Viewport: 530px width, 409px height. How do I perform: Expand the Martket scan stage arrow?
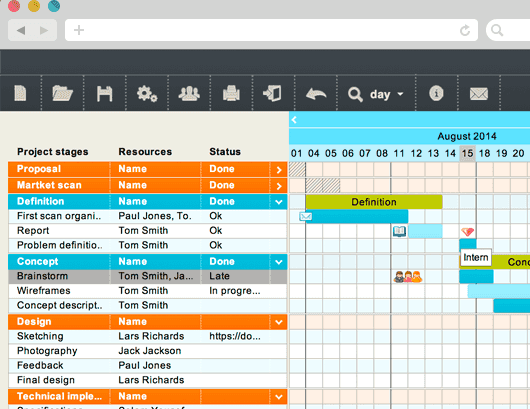(x=279, y=186)
